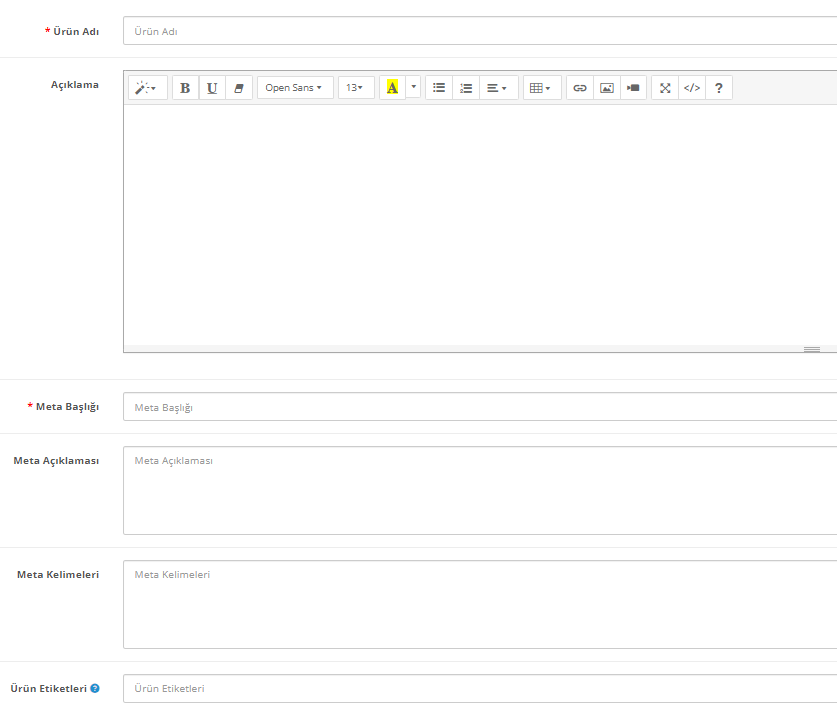Toggle bold formatting in the editor
Screen dimensions: 837x720
click(185, 88)
